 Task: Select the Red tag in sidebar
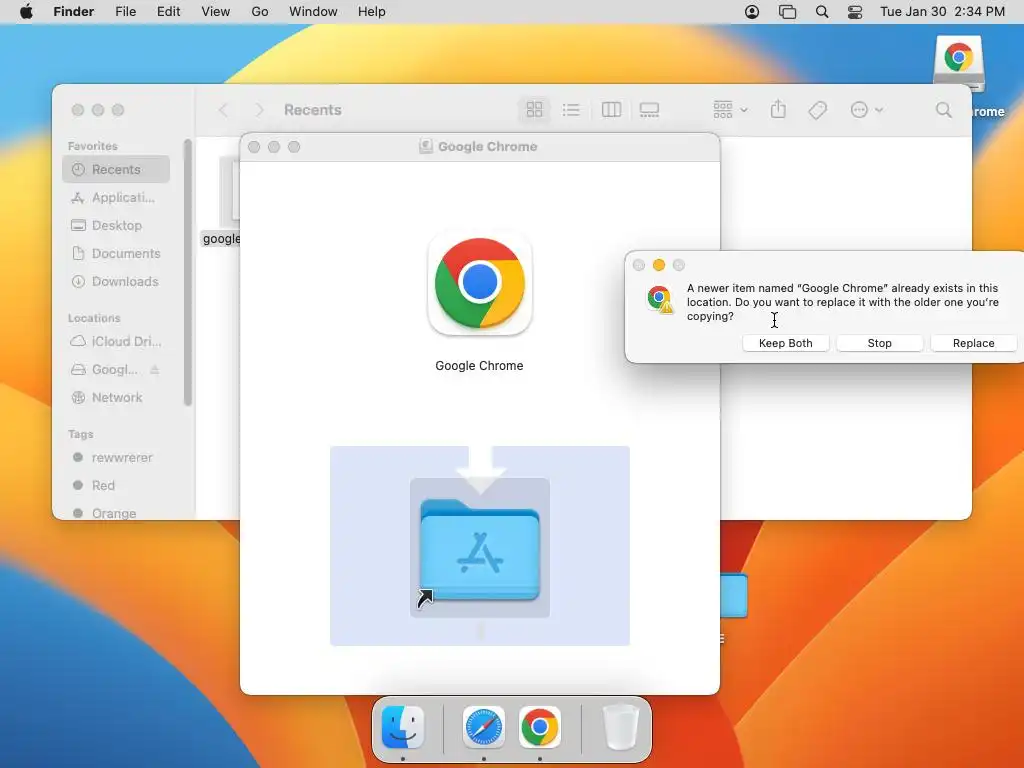point(116,485)
